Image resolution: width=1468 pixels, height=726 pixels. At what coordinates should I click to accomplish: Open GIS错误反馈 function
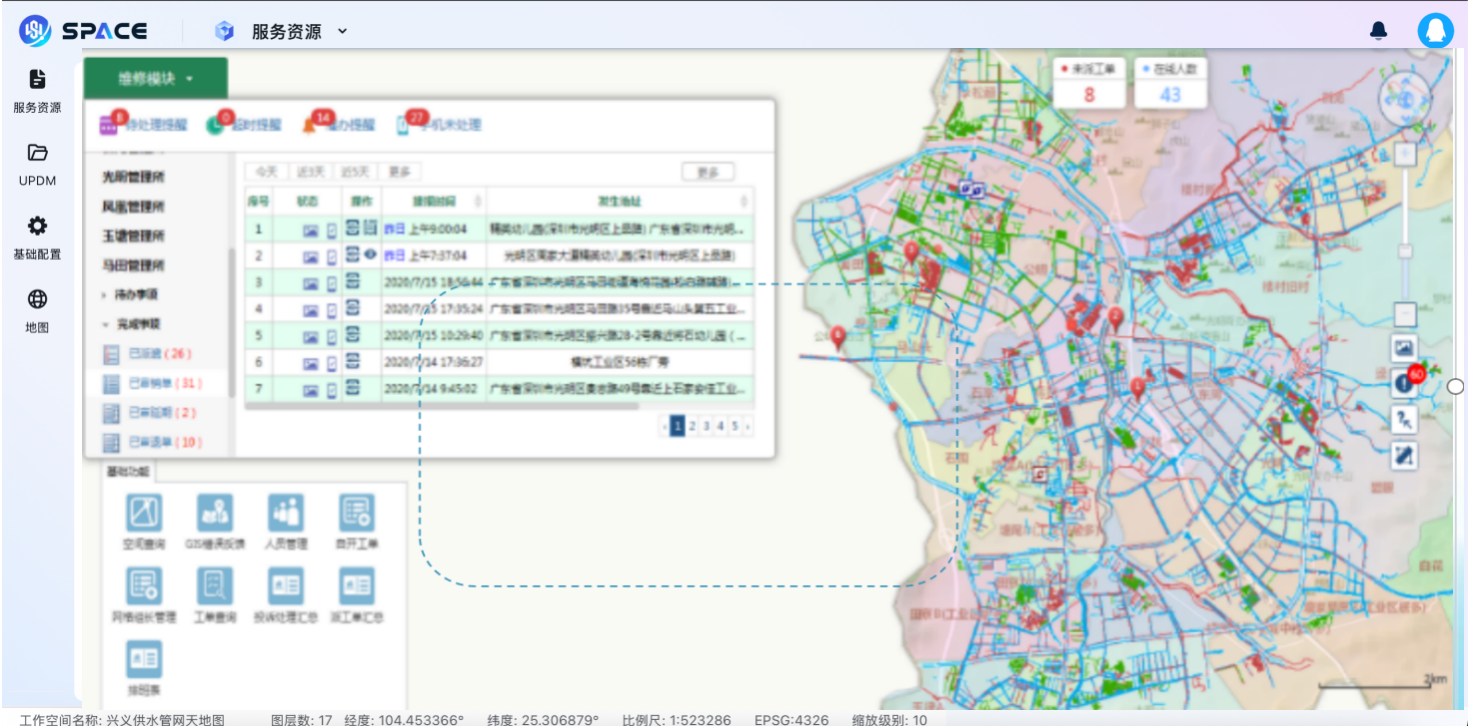click(x=214, y=514)
